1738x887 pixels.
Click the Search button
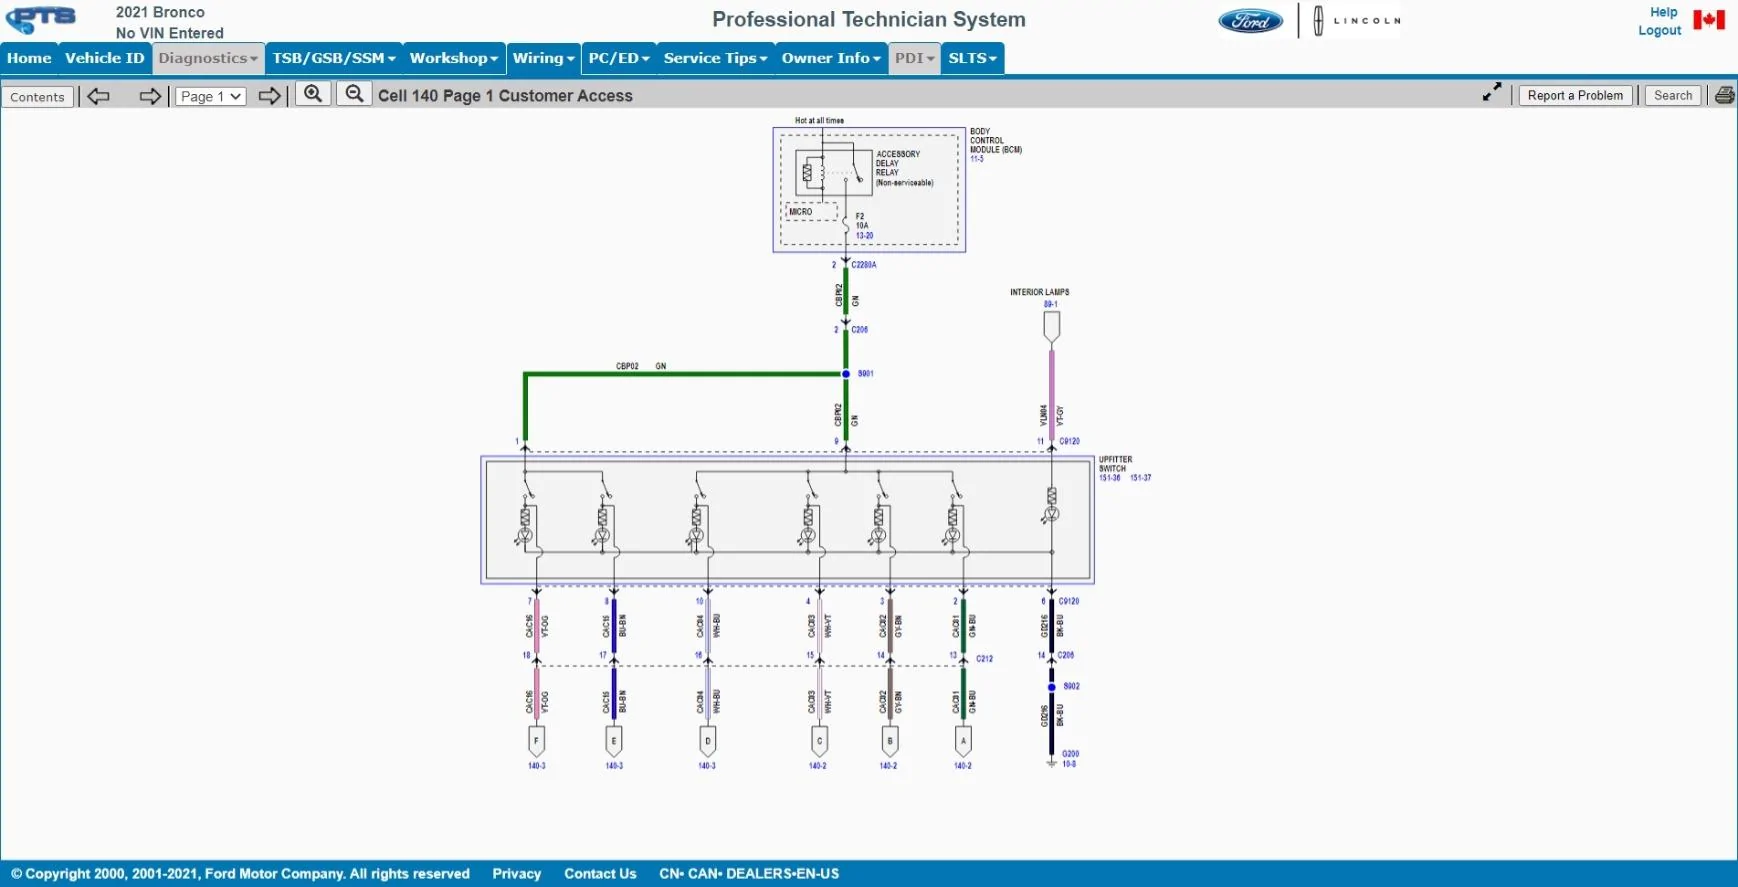[1673, 95]
